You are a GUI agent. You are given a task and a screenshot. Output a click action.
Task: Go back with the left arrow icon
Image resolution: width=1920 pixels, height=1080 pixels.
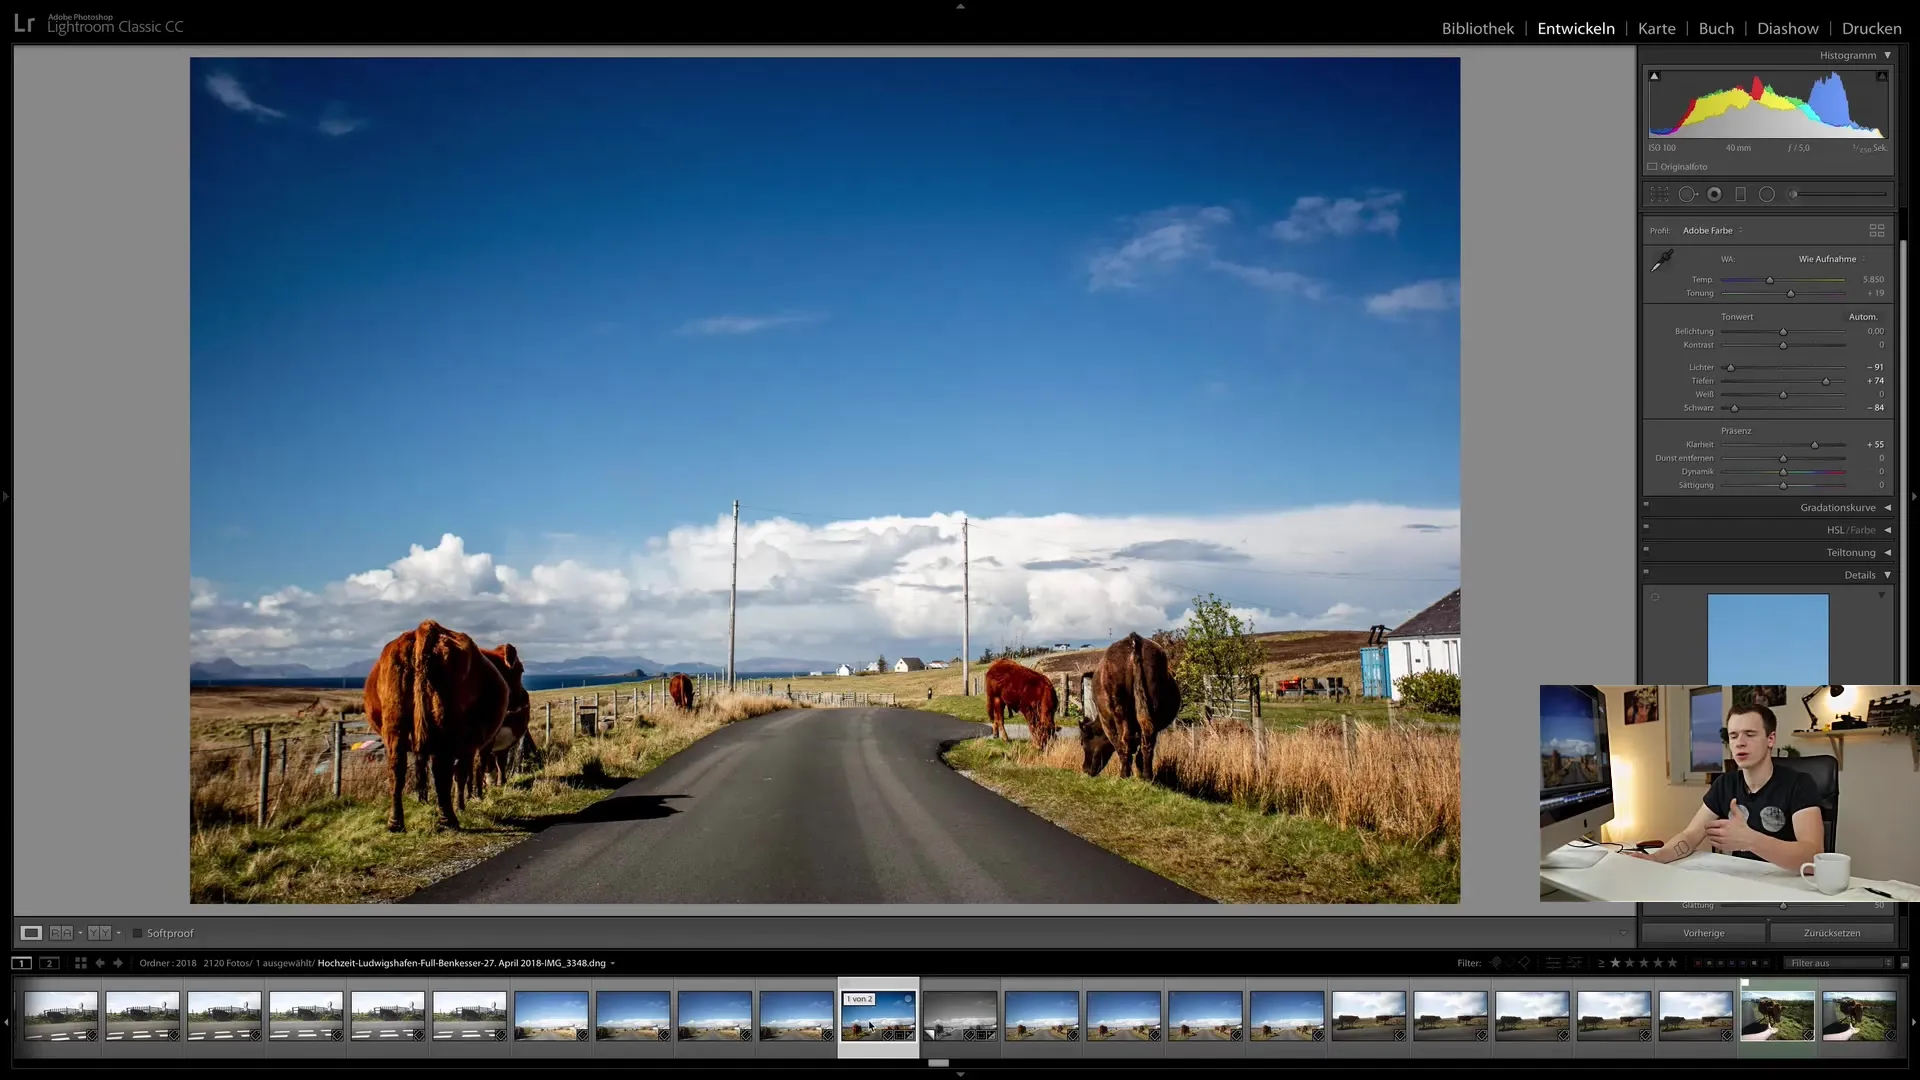click(x=100, y=963)
